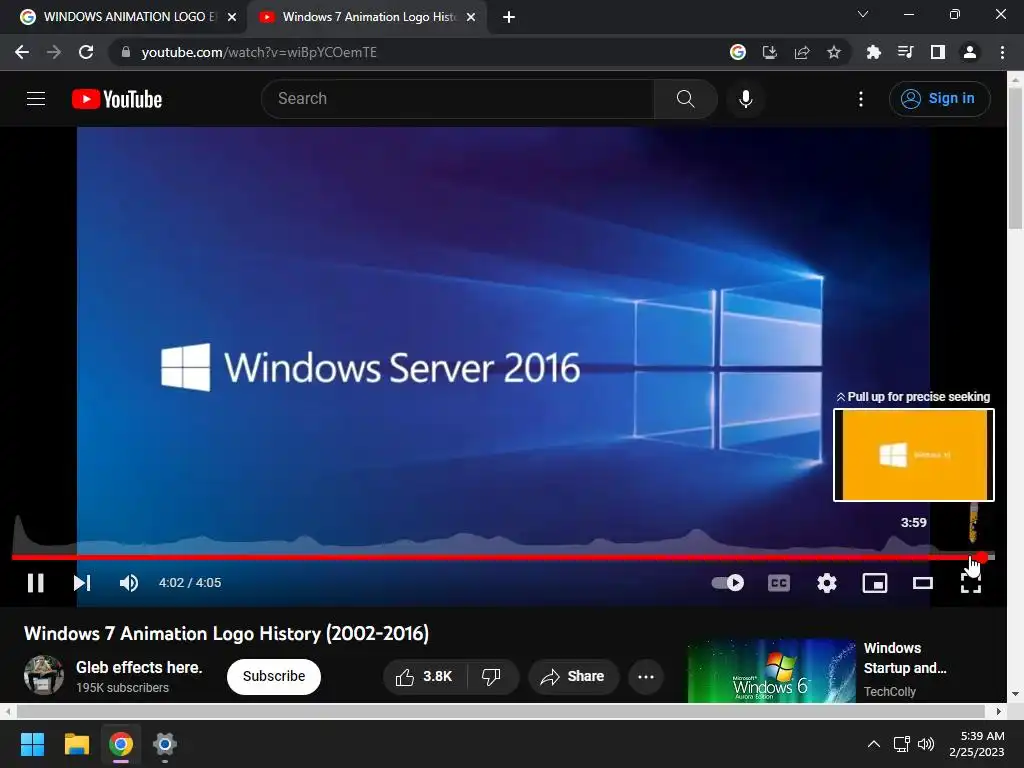Go forward in browser history

(x=54, y=52)
